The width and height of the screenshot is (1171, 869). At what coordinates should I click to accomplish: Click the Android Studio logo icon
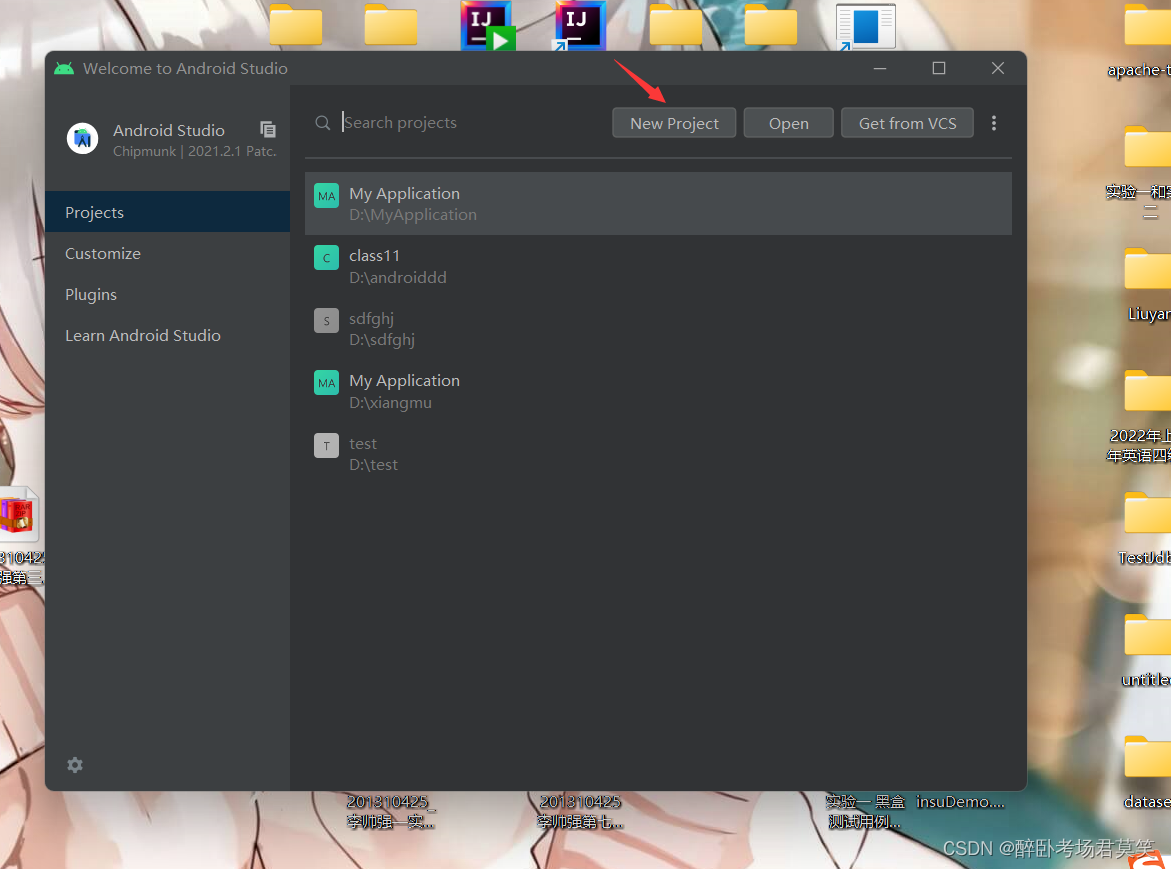(x=82, y=138)
